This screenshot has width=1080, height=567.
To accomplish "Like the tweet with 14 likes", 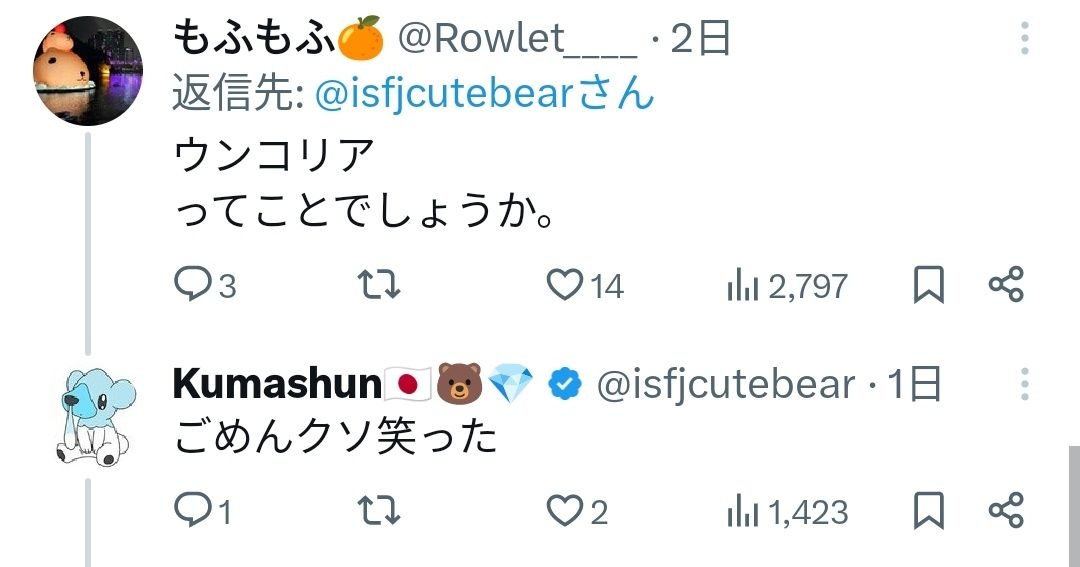I will tap(565, 286).
